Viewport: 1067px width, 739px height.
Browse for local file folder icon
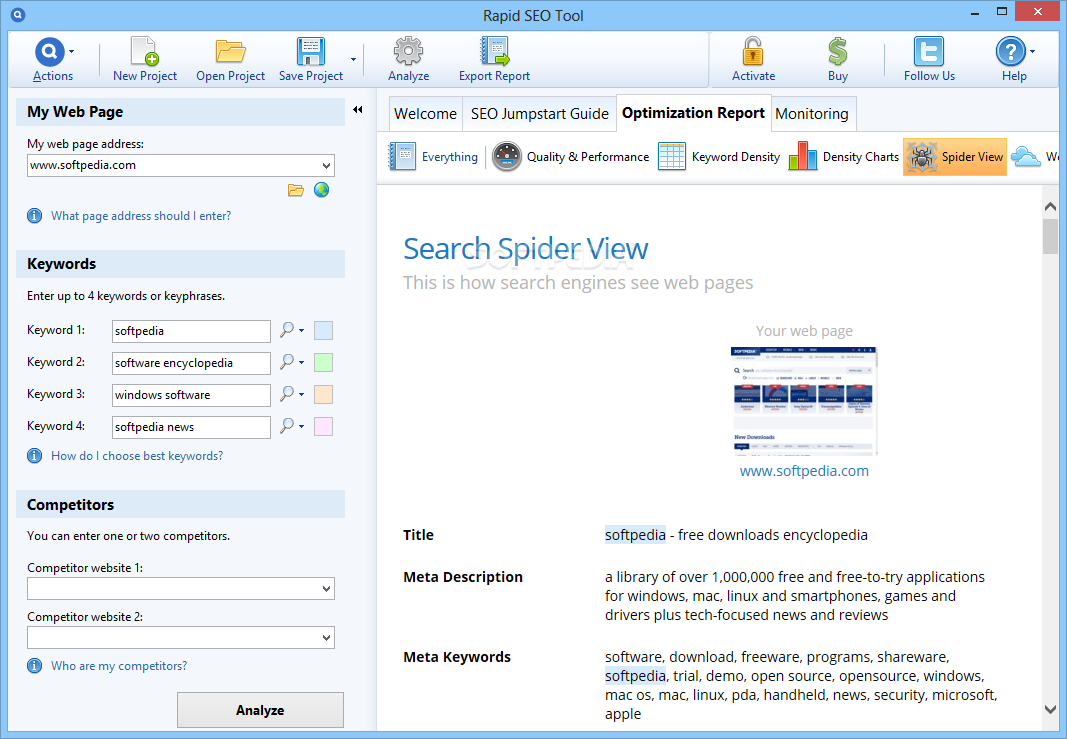click(295, 190)
